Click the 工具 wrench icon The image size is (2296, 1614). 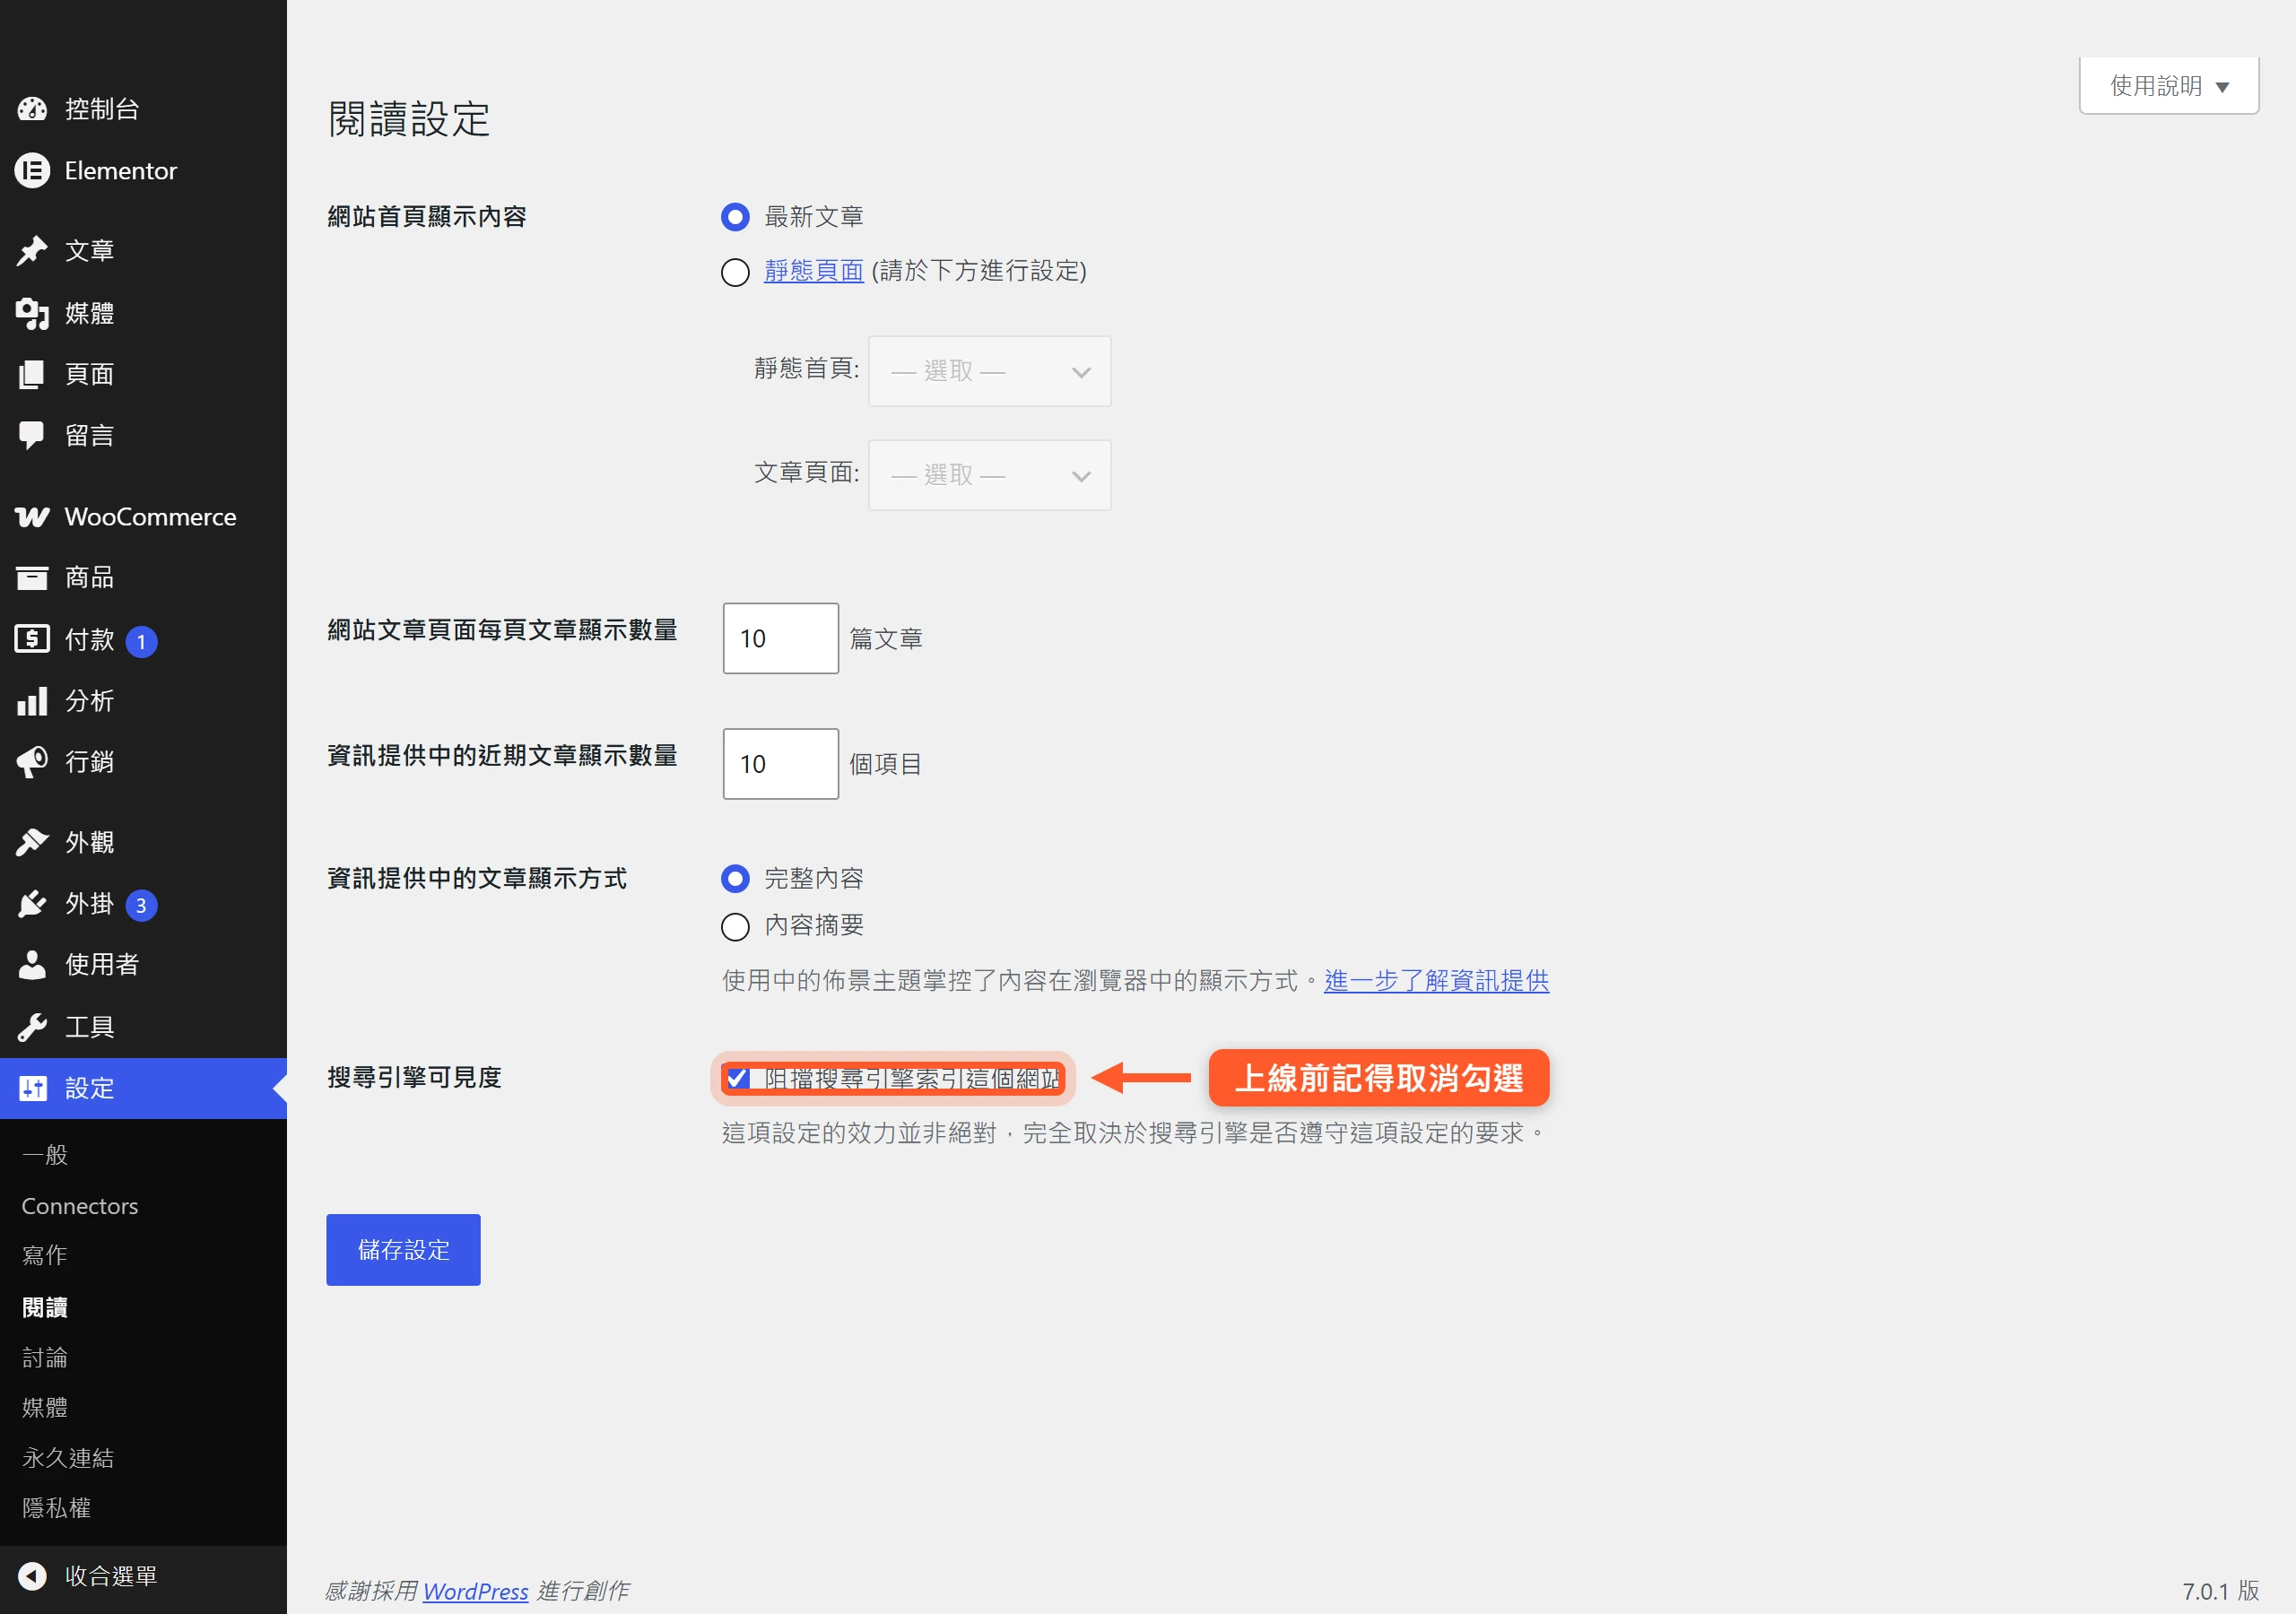tap(32, 1027)
